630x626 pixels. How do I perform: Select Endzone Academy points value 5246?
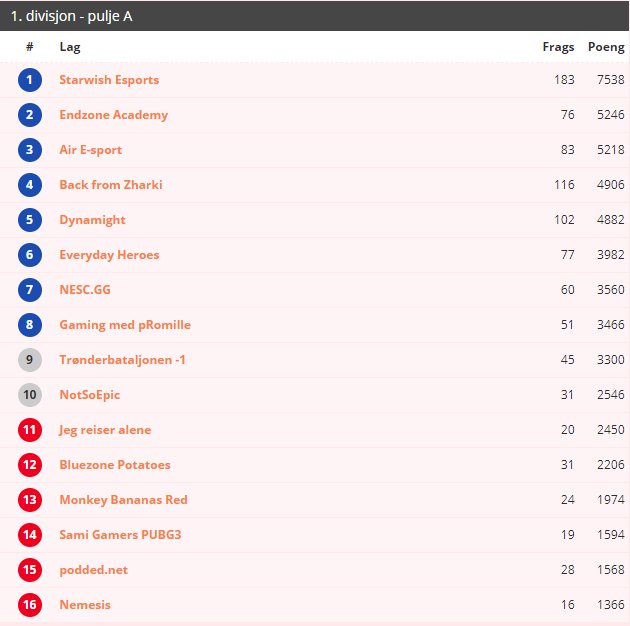[611, 115]
